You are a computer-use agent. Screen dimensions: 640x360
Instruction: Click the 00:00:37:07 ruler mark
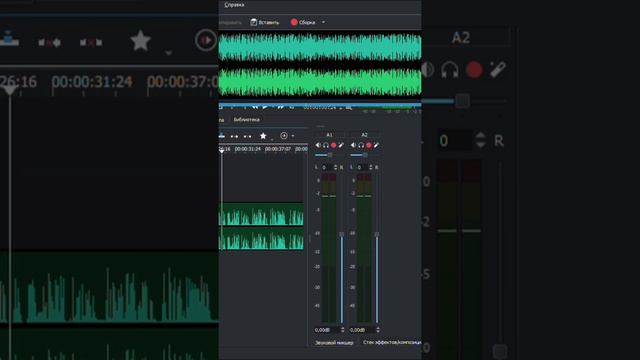(x=278, y=149)
